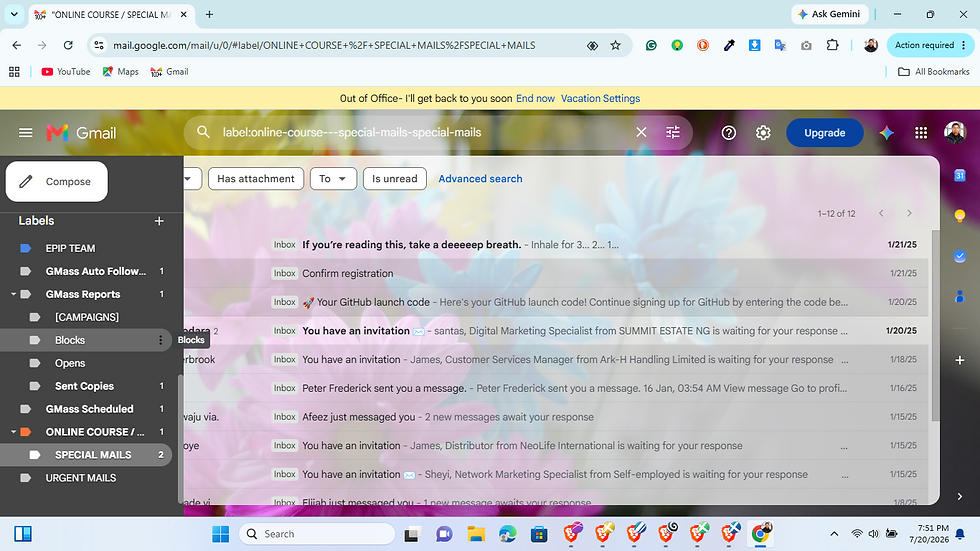Open Advanced search link
The height and width of the screenshot is (551, 980).
click(480, 179)
